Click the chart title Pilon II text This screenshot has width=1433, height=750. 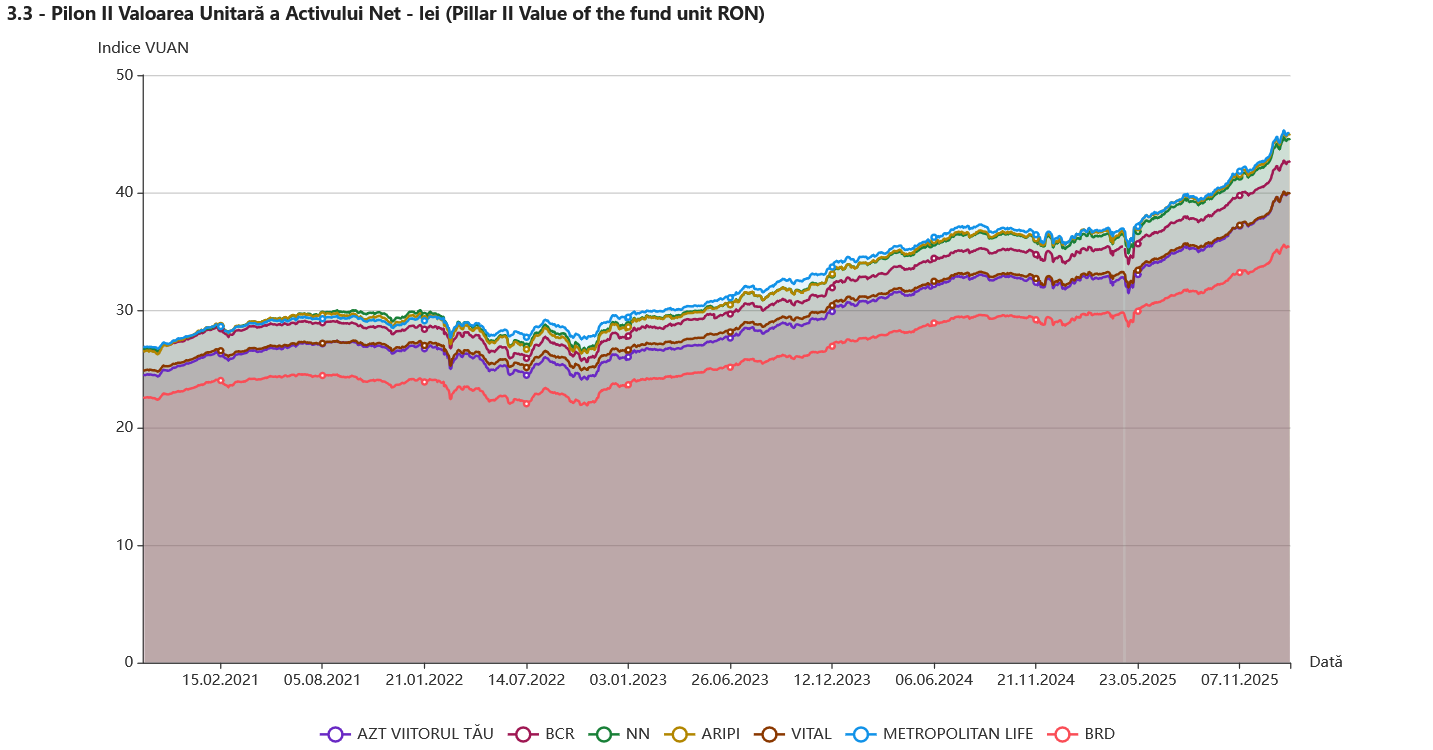point(385,14)
